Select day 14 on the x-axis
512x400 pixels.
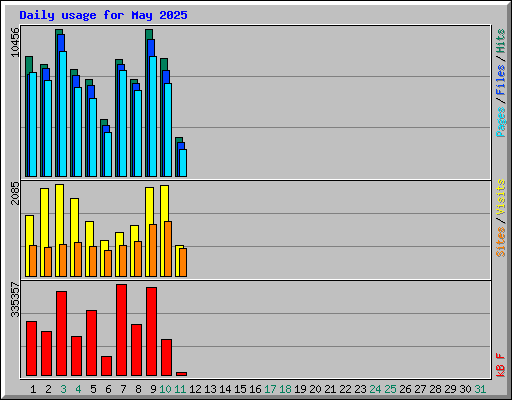pyautogui.click(x=225, y=389)
